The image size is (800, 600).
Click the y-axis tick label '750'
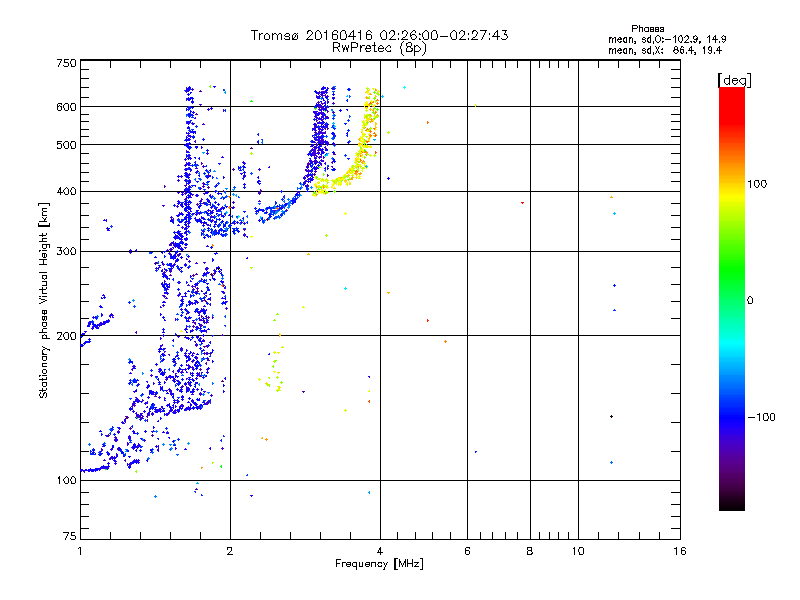(x=66, y=63)
